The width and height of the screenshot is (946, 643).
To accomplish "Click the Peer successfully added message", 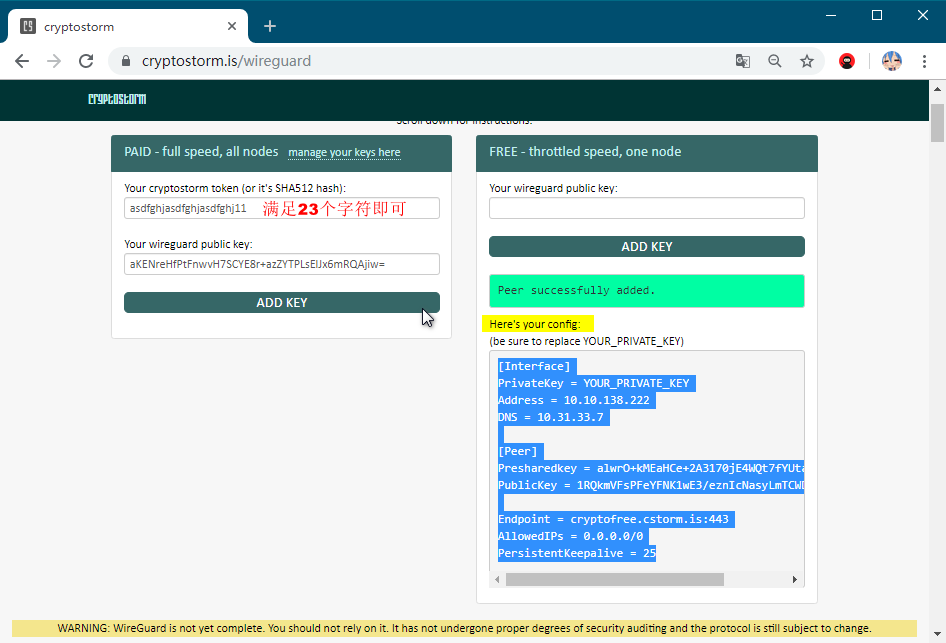I will pos(647,291).
